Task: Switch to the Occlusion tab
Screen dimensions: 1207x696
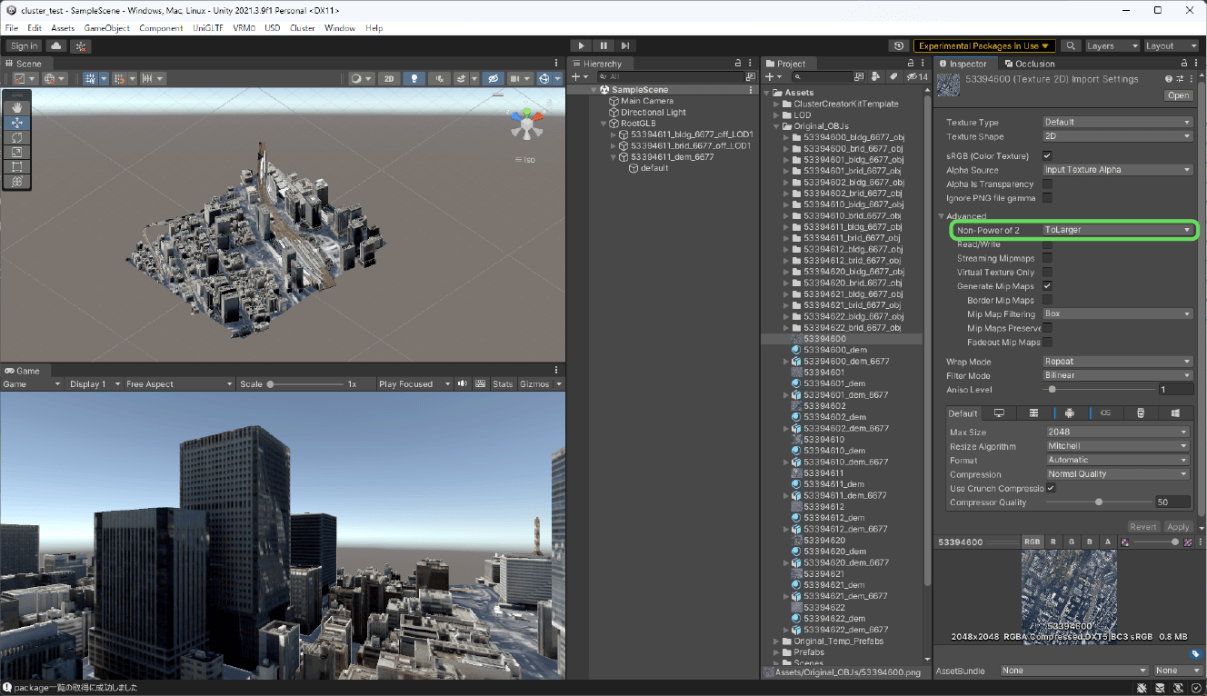Action: coord(1030,64)
